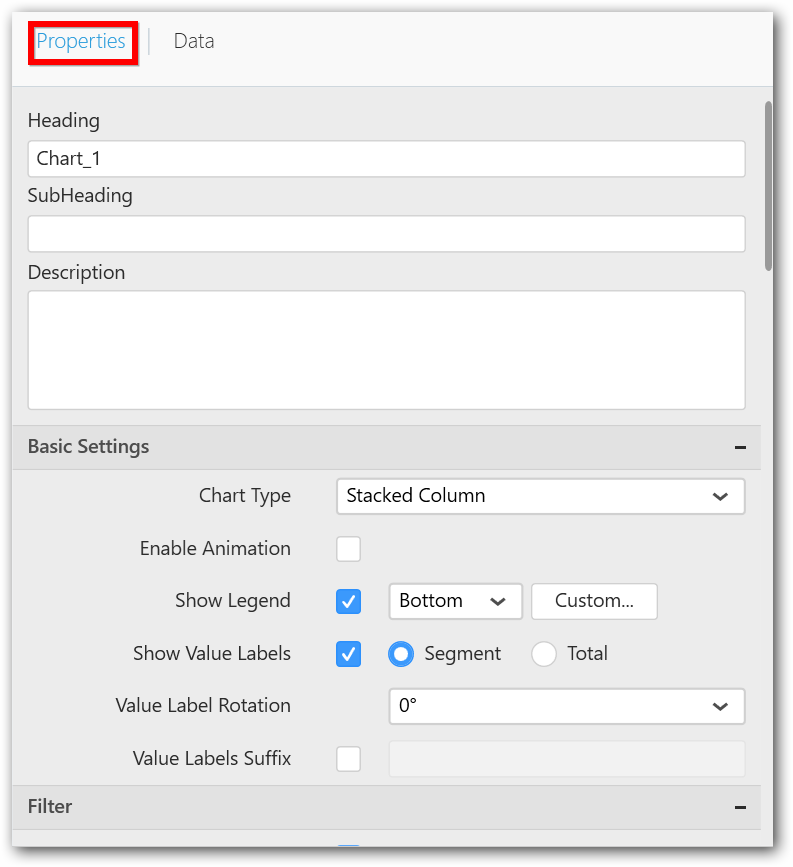The image size is (793, 867).
Task: Click the vertical scrollbar thumb
Action: [767, 185]
